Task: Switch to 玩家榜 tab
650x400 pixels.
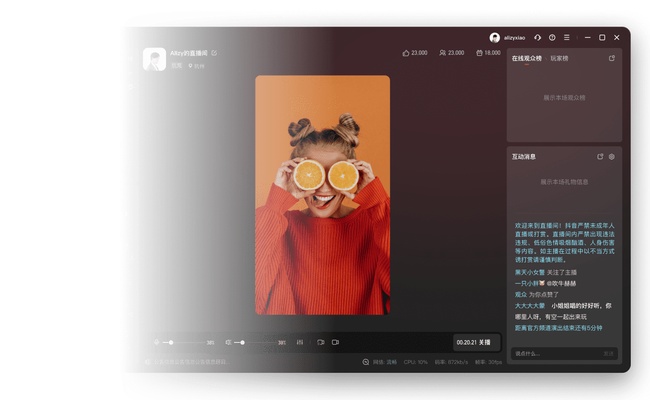Action: coord(559,58)
